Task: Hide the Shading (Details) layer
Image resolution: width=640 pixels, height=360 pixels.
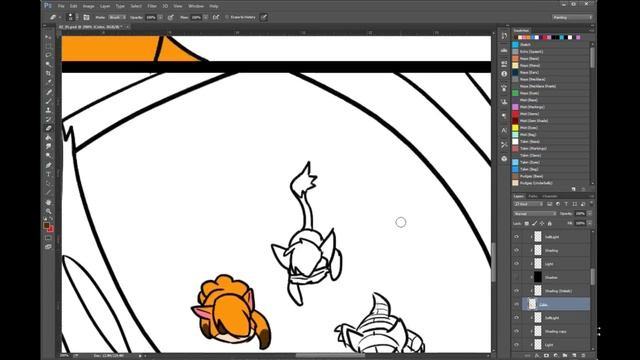Action: [x=516, y=291]
